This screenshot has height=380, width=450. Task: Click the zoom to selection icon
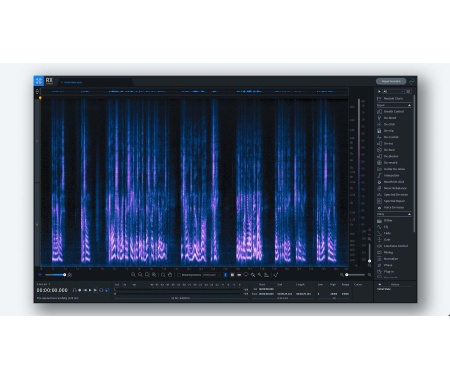click(x=147, y=275)
